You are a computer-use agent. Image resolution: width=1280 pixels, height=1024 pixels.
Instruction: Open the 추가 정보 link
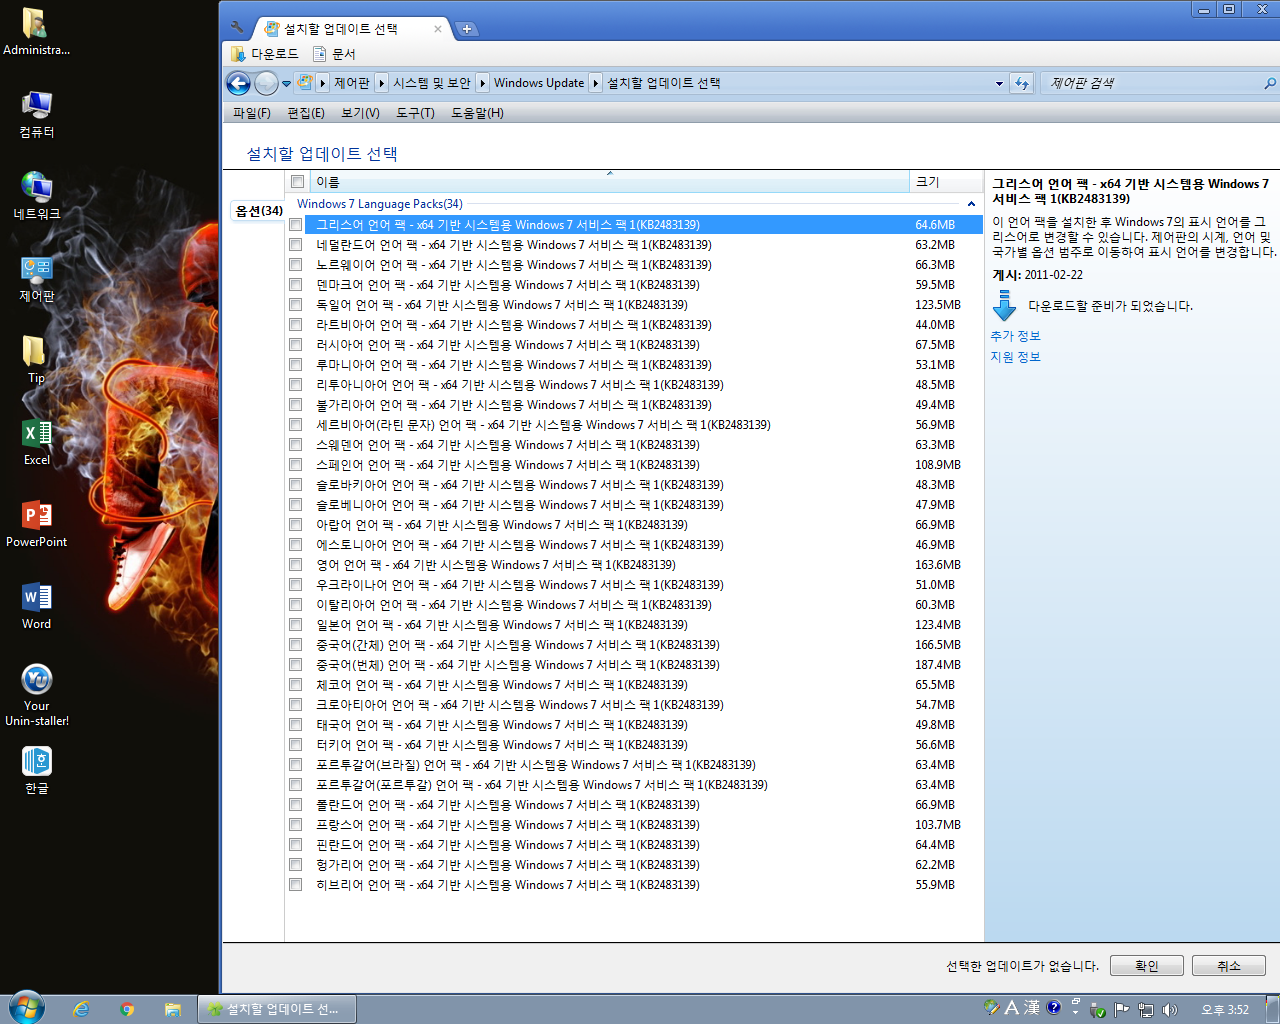click(1016, 336)
